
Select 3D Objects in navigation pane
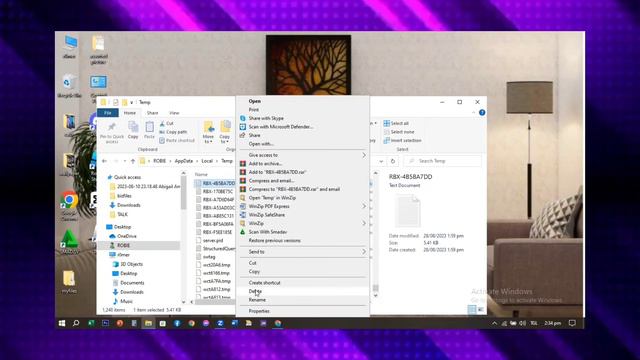131,264
